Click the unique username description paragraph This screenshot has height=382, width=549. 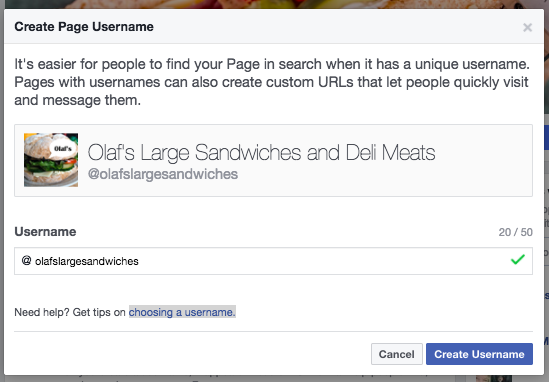tap(272, 82)
